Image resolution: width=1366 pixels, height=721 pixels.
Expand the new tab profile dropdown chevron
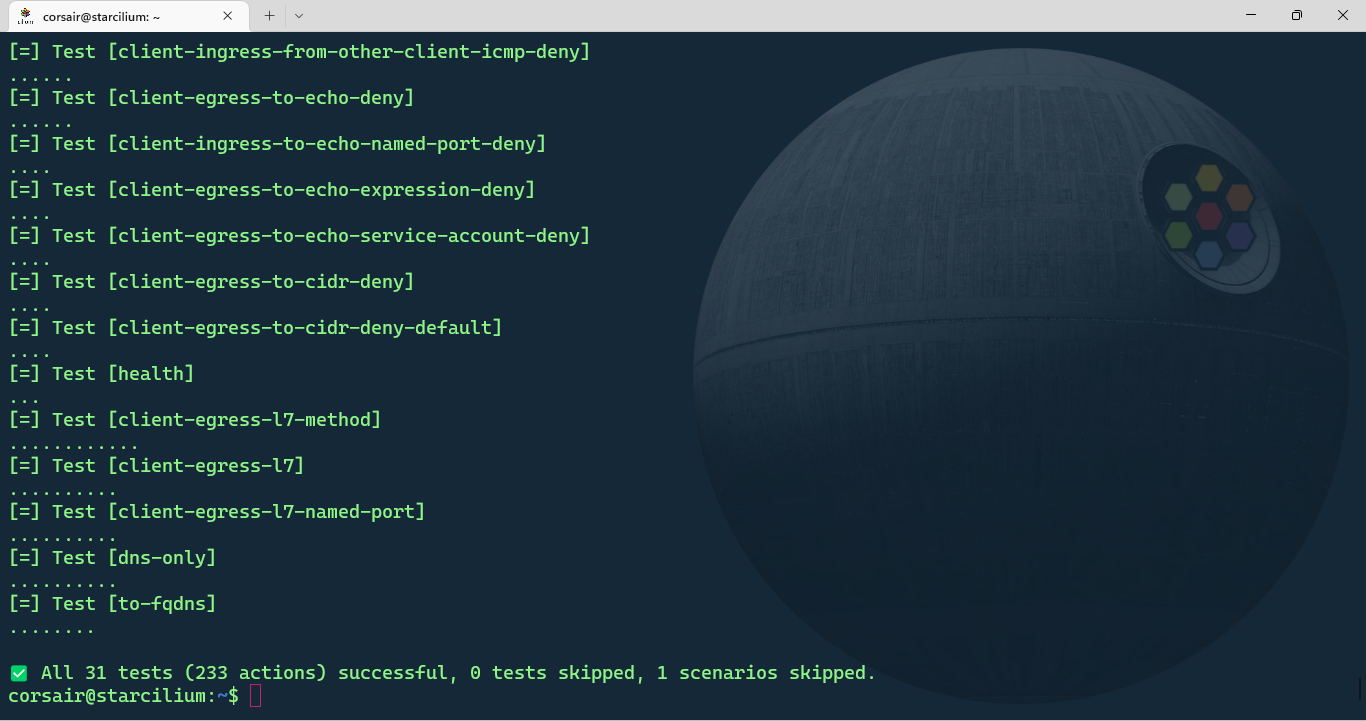pyautogui.click(x=299, y=16)
